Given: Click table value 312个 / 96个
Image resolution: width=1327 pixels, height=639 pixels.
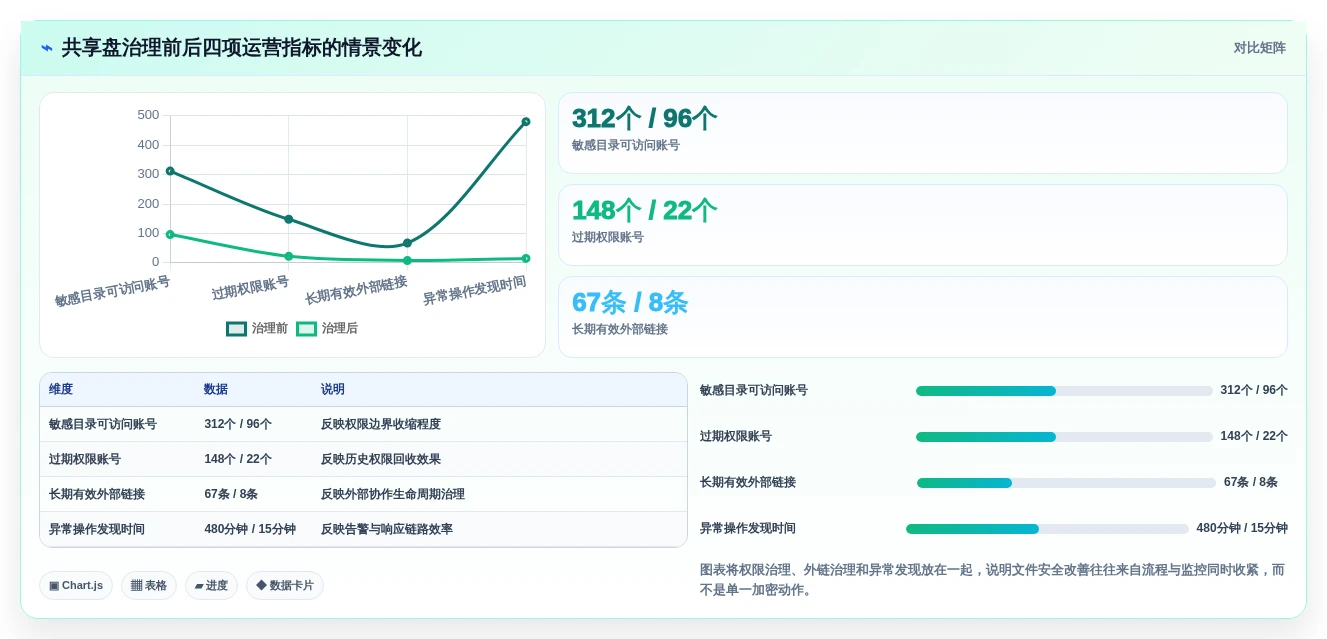Looking at the screenshot, I should tap(238, 424).
